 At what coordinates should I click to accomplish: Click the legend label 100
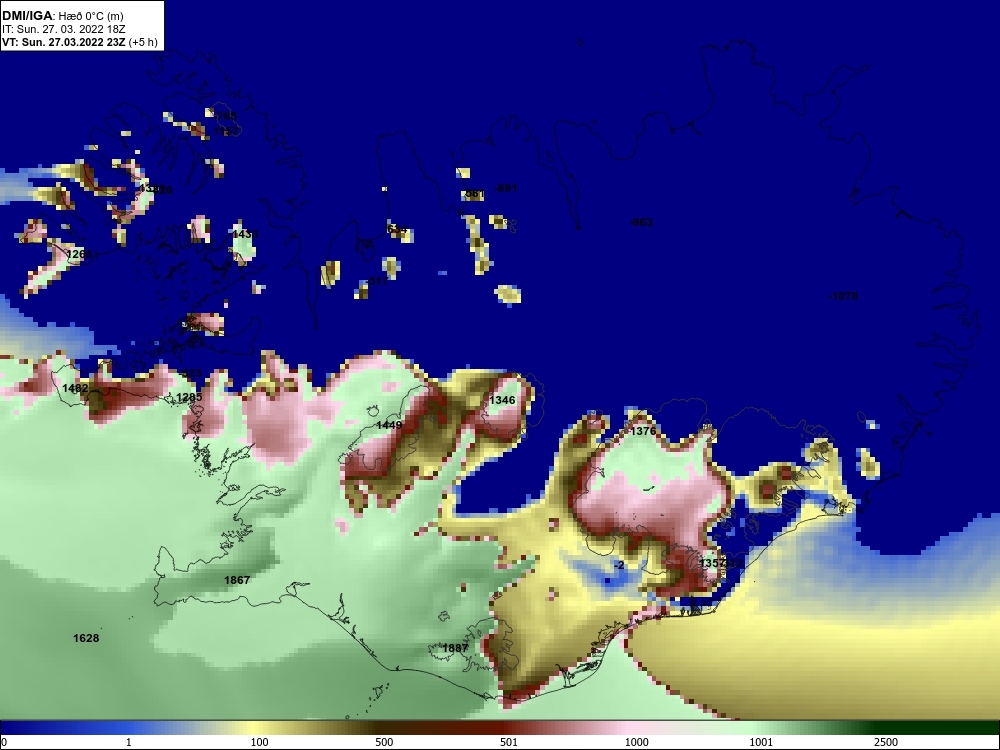(260, 742)
